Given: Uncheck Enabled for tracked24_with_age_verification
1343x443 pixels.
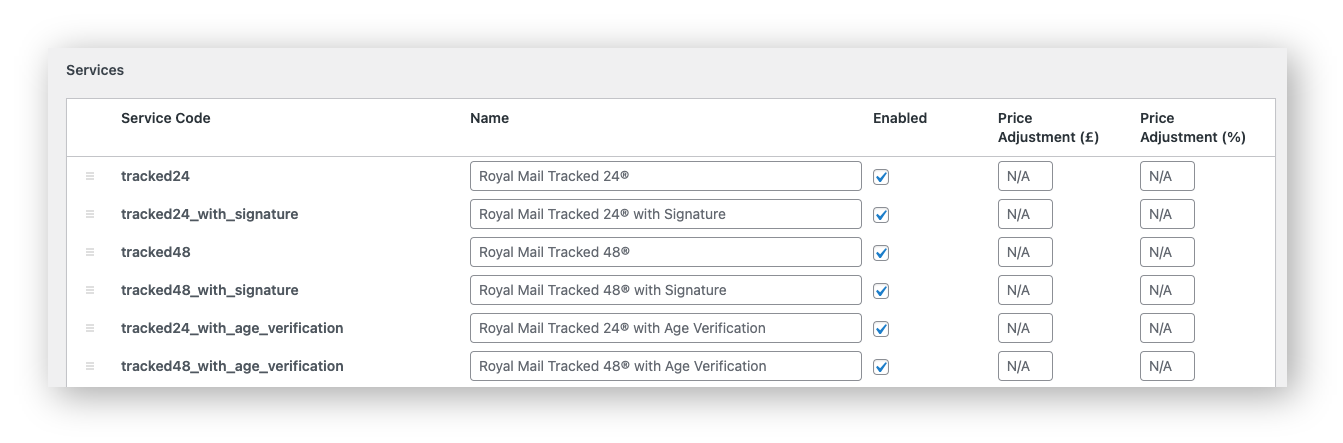Looking at the screenshot, I should tap(881, 329).
